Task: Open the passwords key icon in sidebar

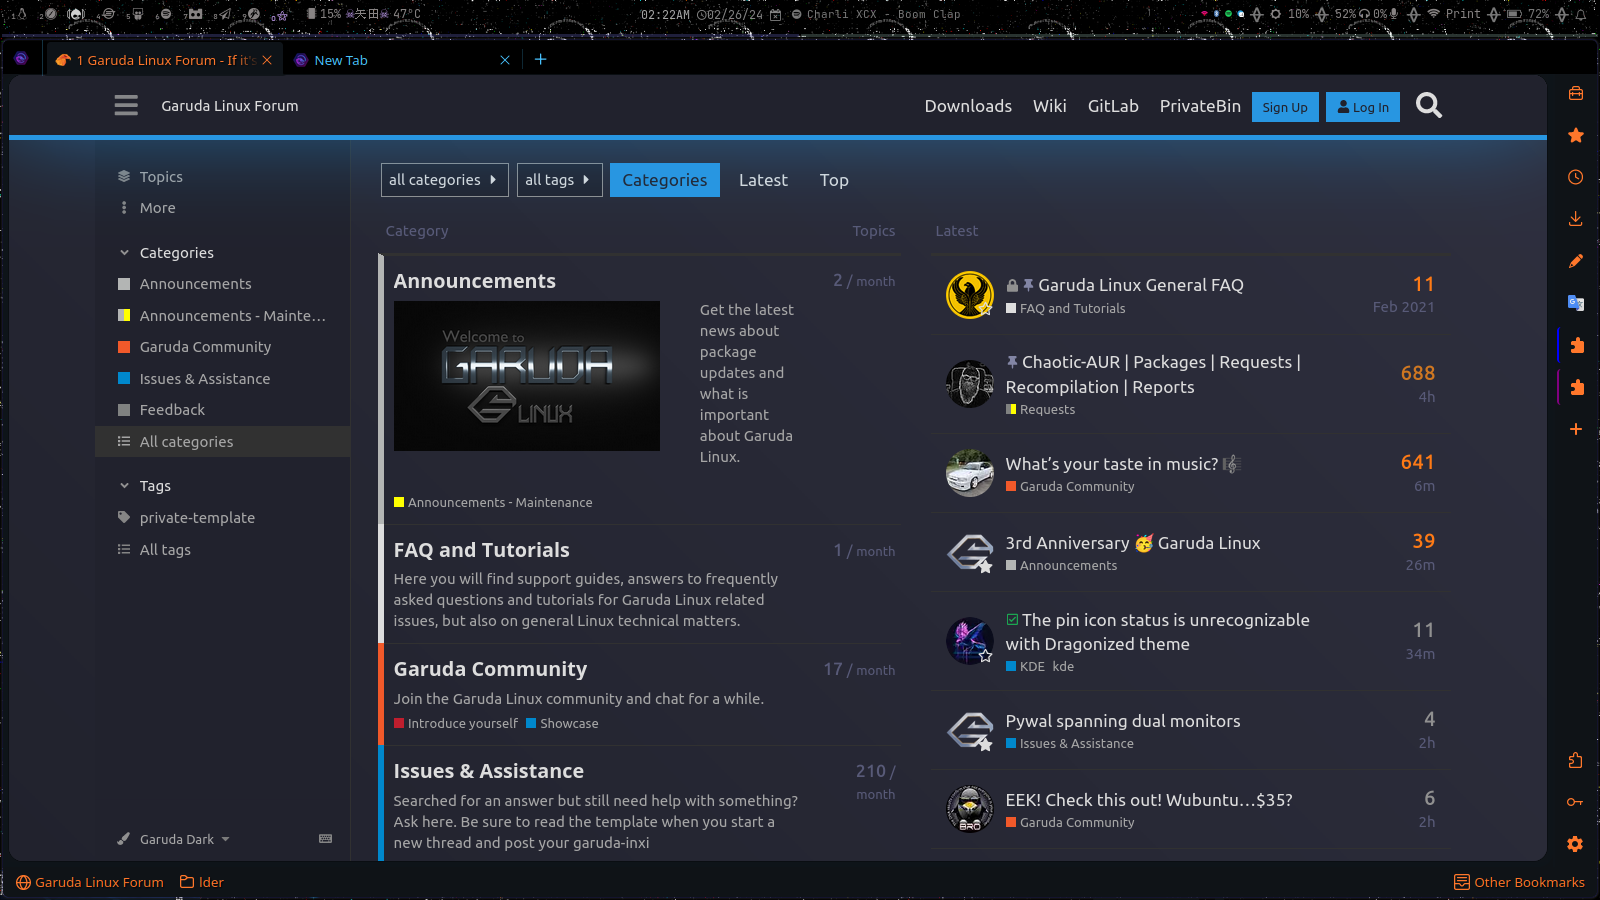Action: pos(1575,802)
